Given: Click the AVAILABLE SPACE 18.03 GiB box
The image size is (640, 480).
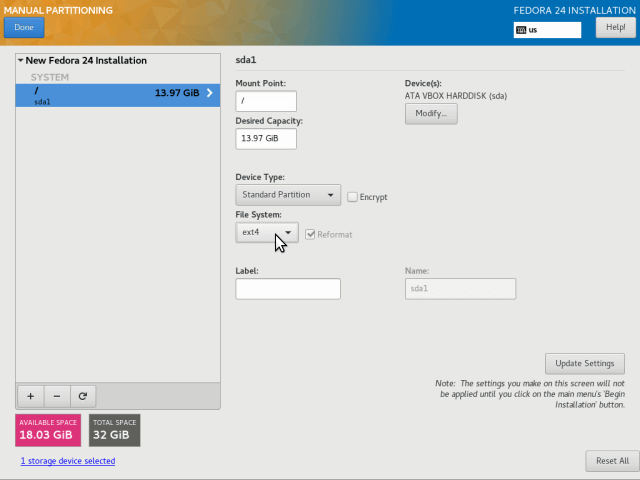Looking at the screenshot, I should [48, 430].
